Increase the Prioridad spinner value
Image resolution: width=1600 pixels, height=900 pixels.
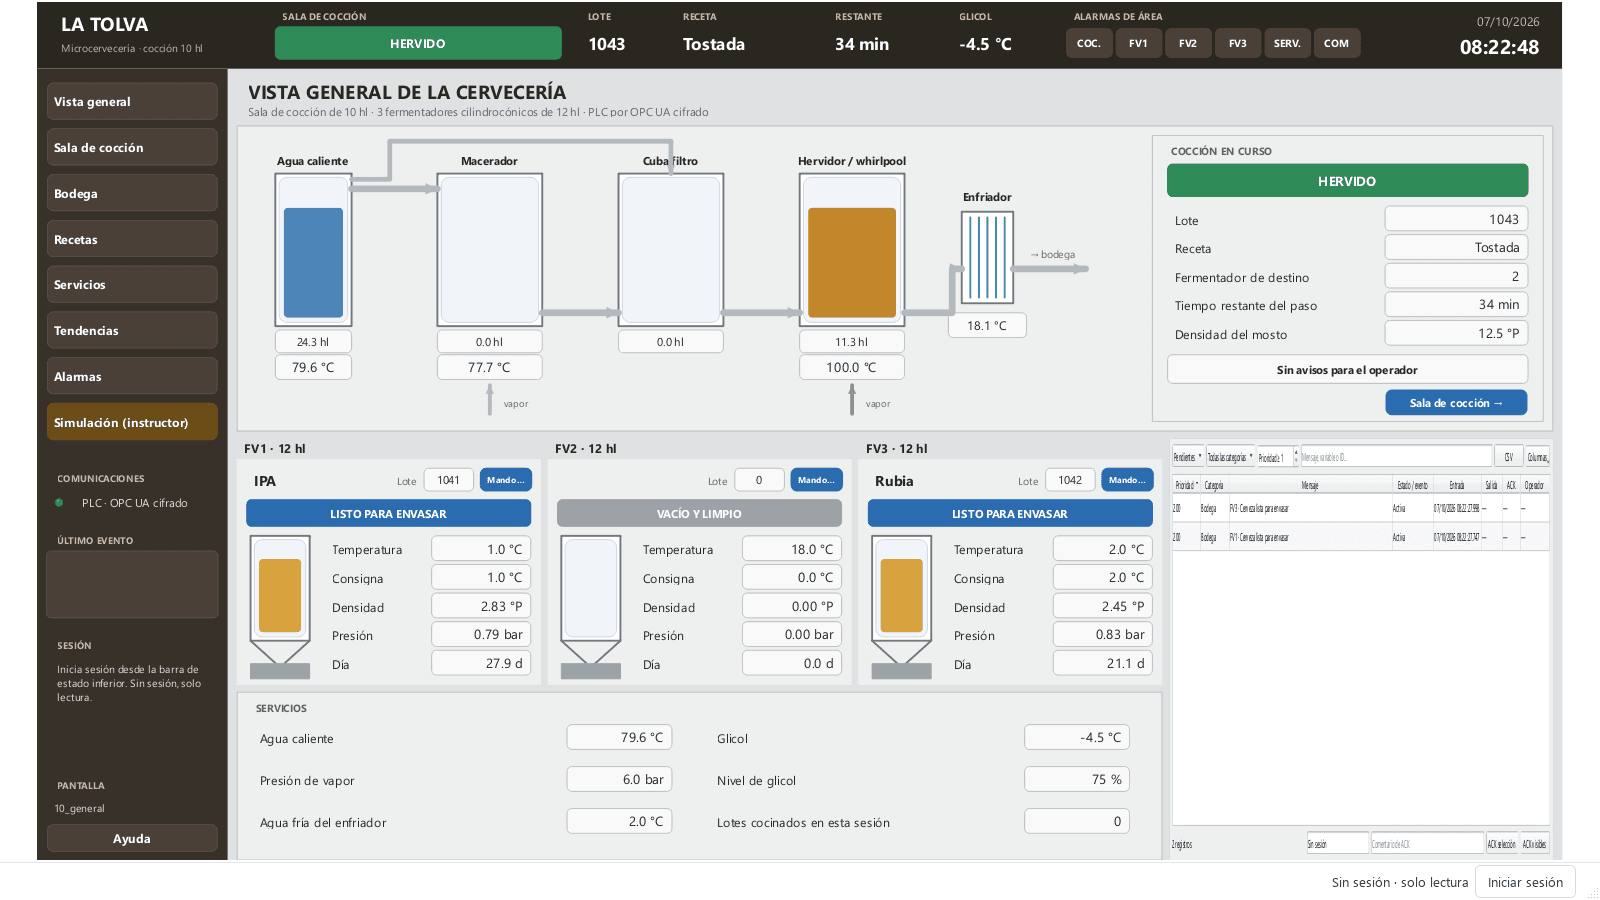tap(1296, 452)
